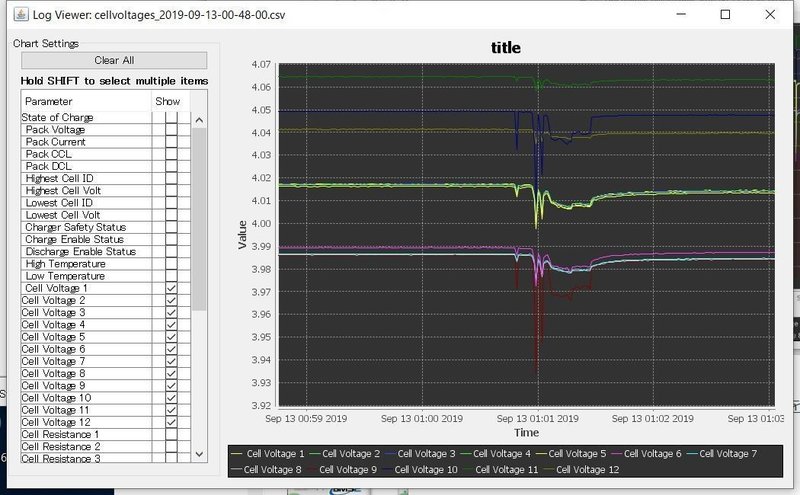Show the High Temperature parameter
Viewport: 800px width, 495px height.
pyautogui.click(x=171, y=264)
